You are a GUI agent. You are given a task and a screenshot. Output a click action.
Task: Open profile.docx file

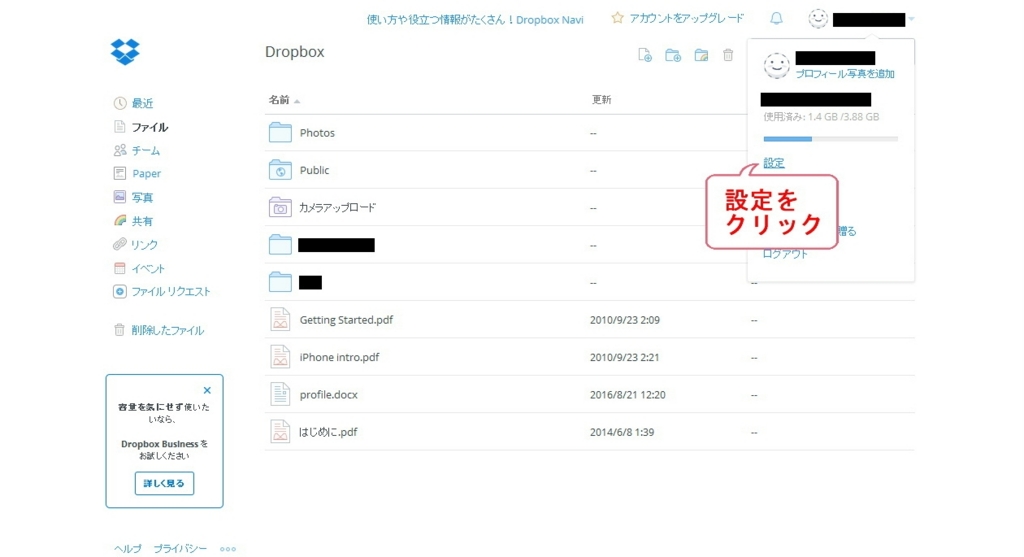coord(328,394)
